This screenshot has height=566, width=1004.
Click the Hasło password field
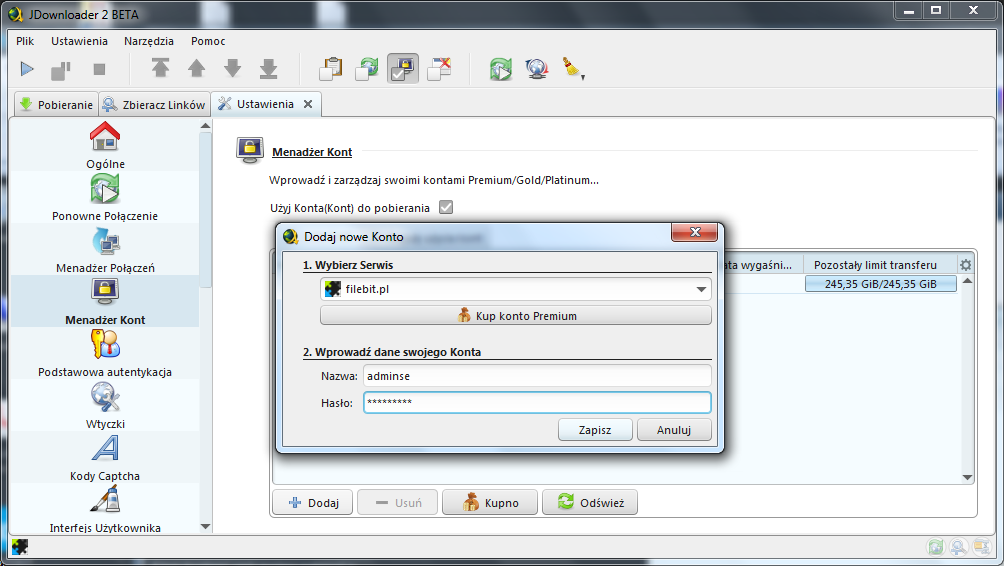(x=537, y=403)
